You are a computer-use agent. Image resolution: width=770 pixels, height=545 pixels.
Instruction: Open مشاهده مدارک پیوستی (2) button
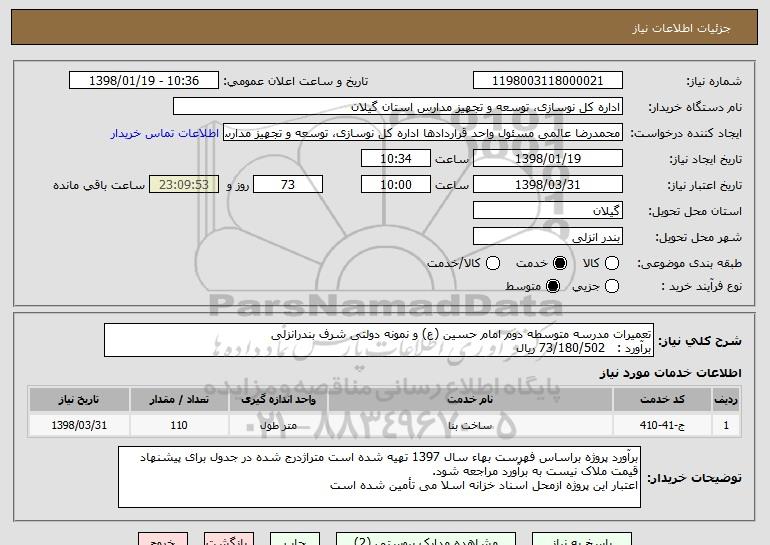426,539
